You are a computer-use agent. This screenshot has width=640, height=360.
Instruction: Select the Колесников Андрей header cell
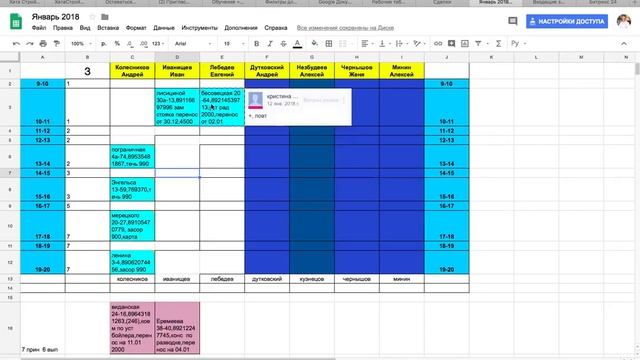(x=132, y=71)
